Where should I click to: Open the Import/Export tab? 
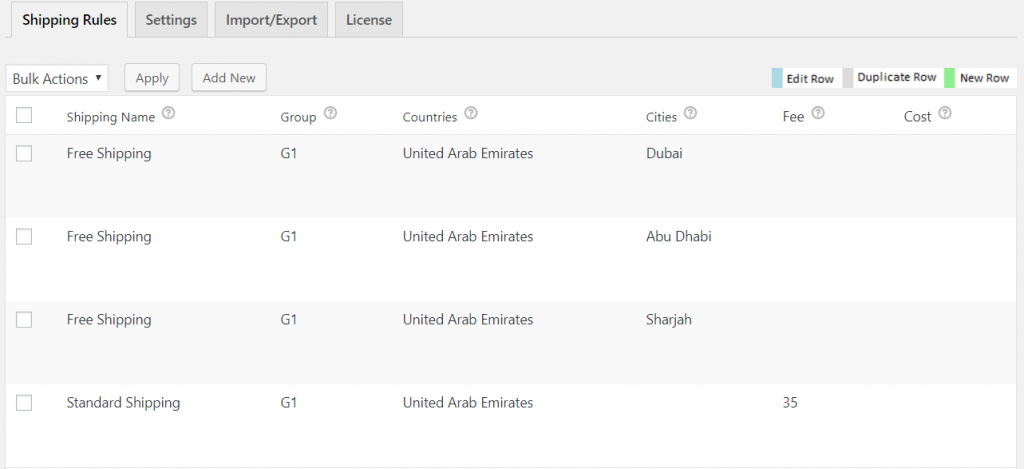click(271, 20)
